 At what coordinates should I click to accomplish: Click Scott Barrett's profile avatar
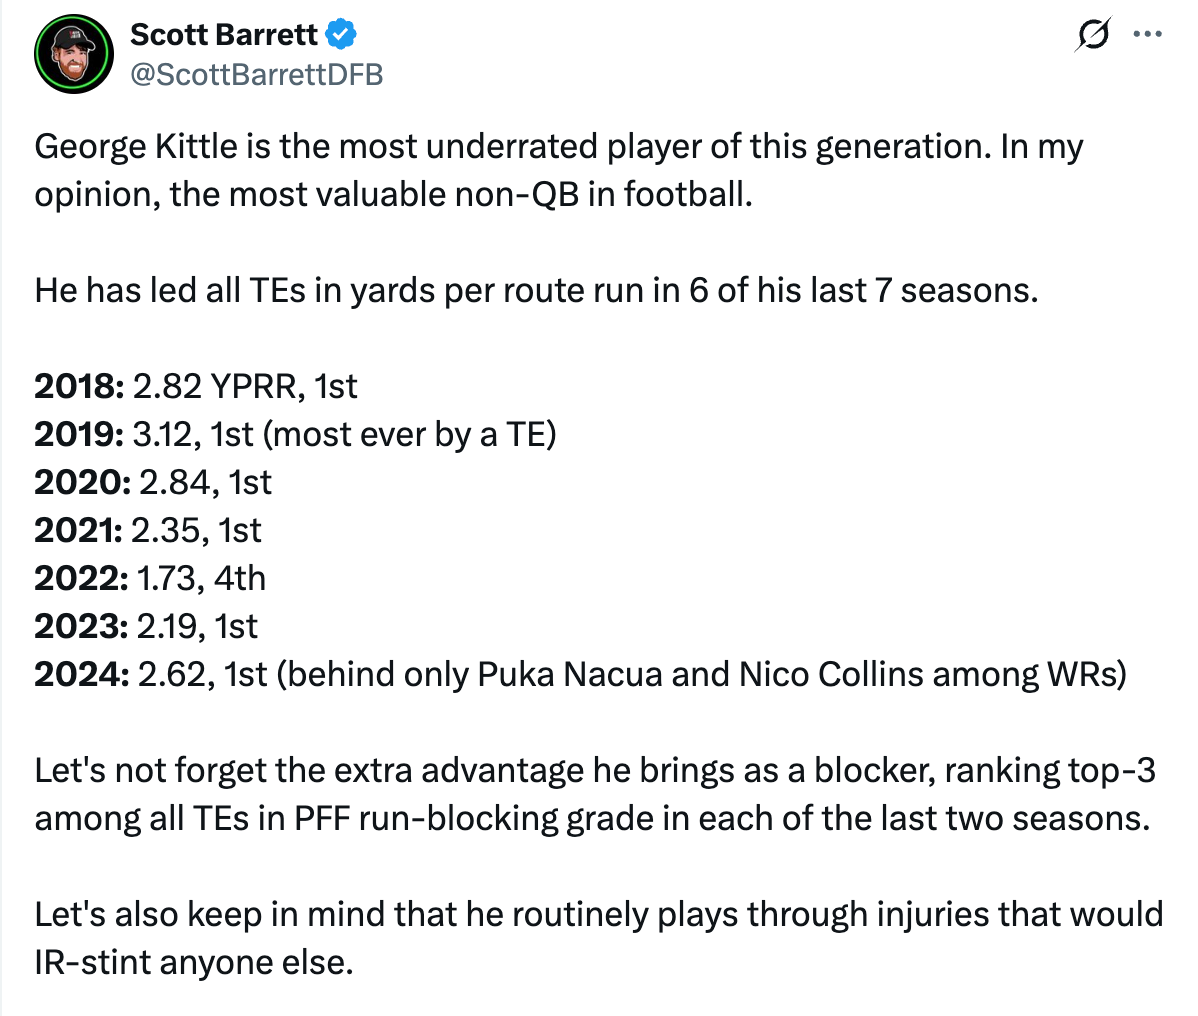(x=73, y=54)
